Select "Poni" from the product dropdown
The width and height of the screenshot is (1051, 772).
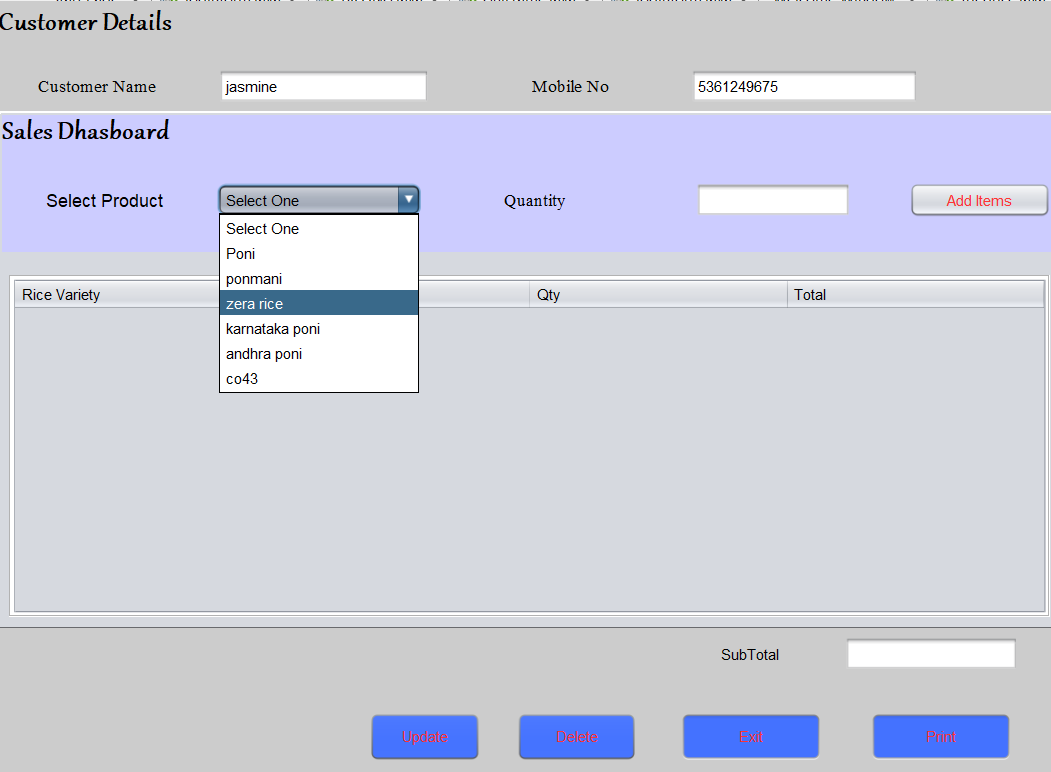click(x=240, y=253)
